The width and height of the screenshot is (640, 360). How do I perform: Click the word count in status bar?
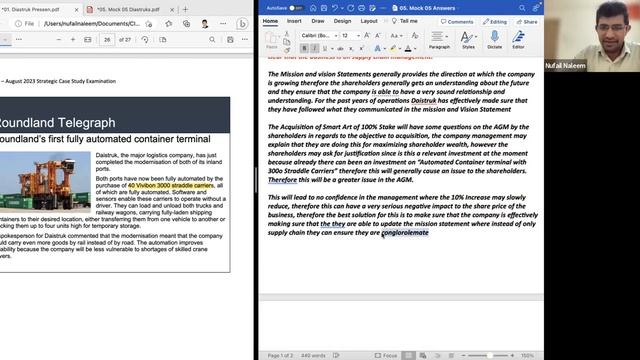tap(313, 356)
